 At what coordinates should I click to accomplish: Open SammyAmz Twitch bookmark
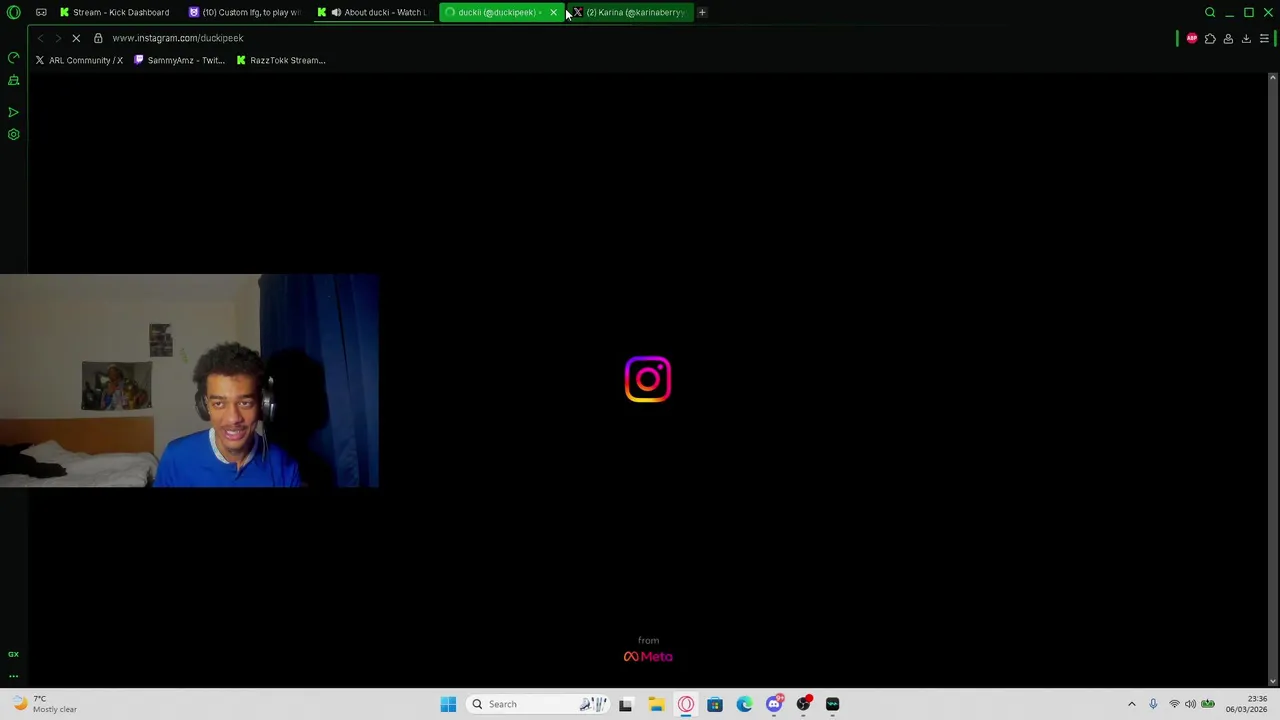pyautogui.click(x=180, y=60)
